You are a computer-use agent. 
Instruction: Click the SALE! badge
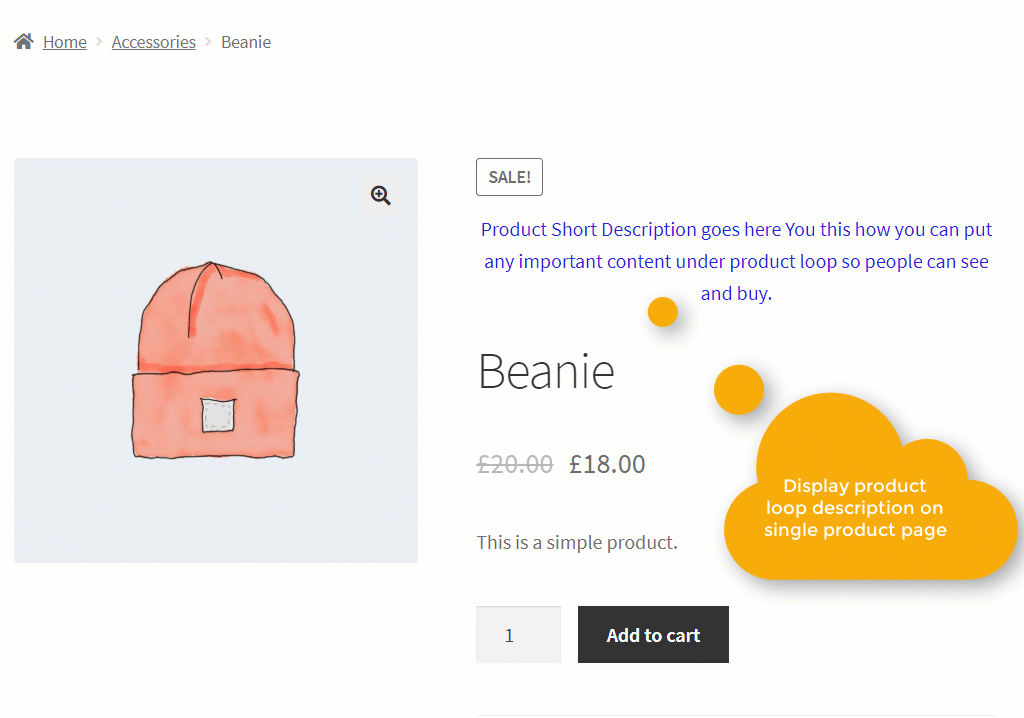click(x=509, y=177)
